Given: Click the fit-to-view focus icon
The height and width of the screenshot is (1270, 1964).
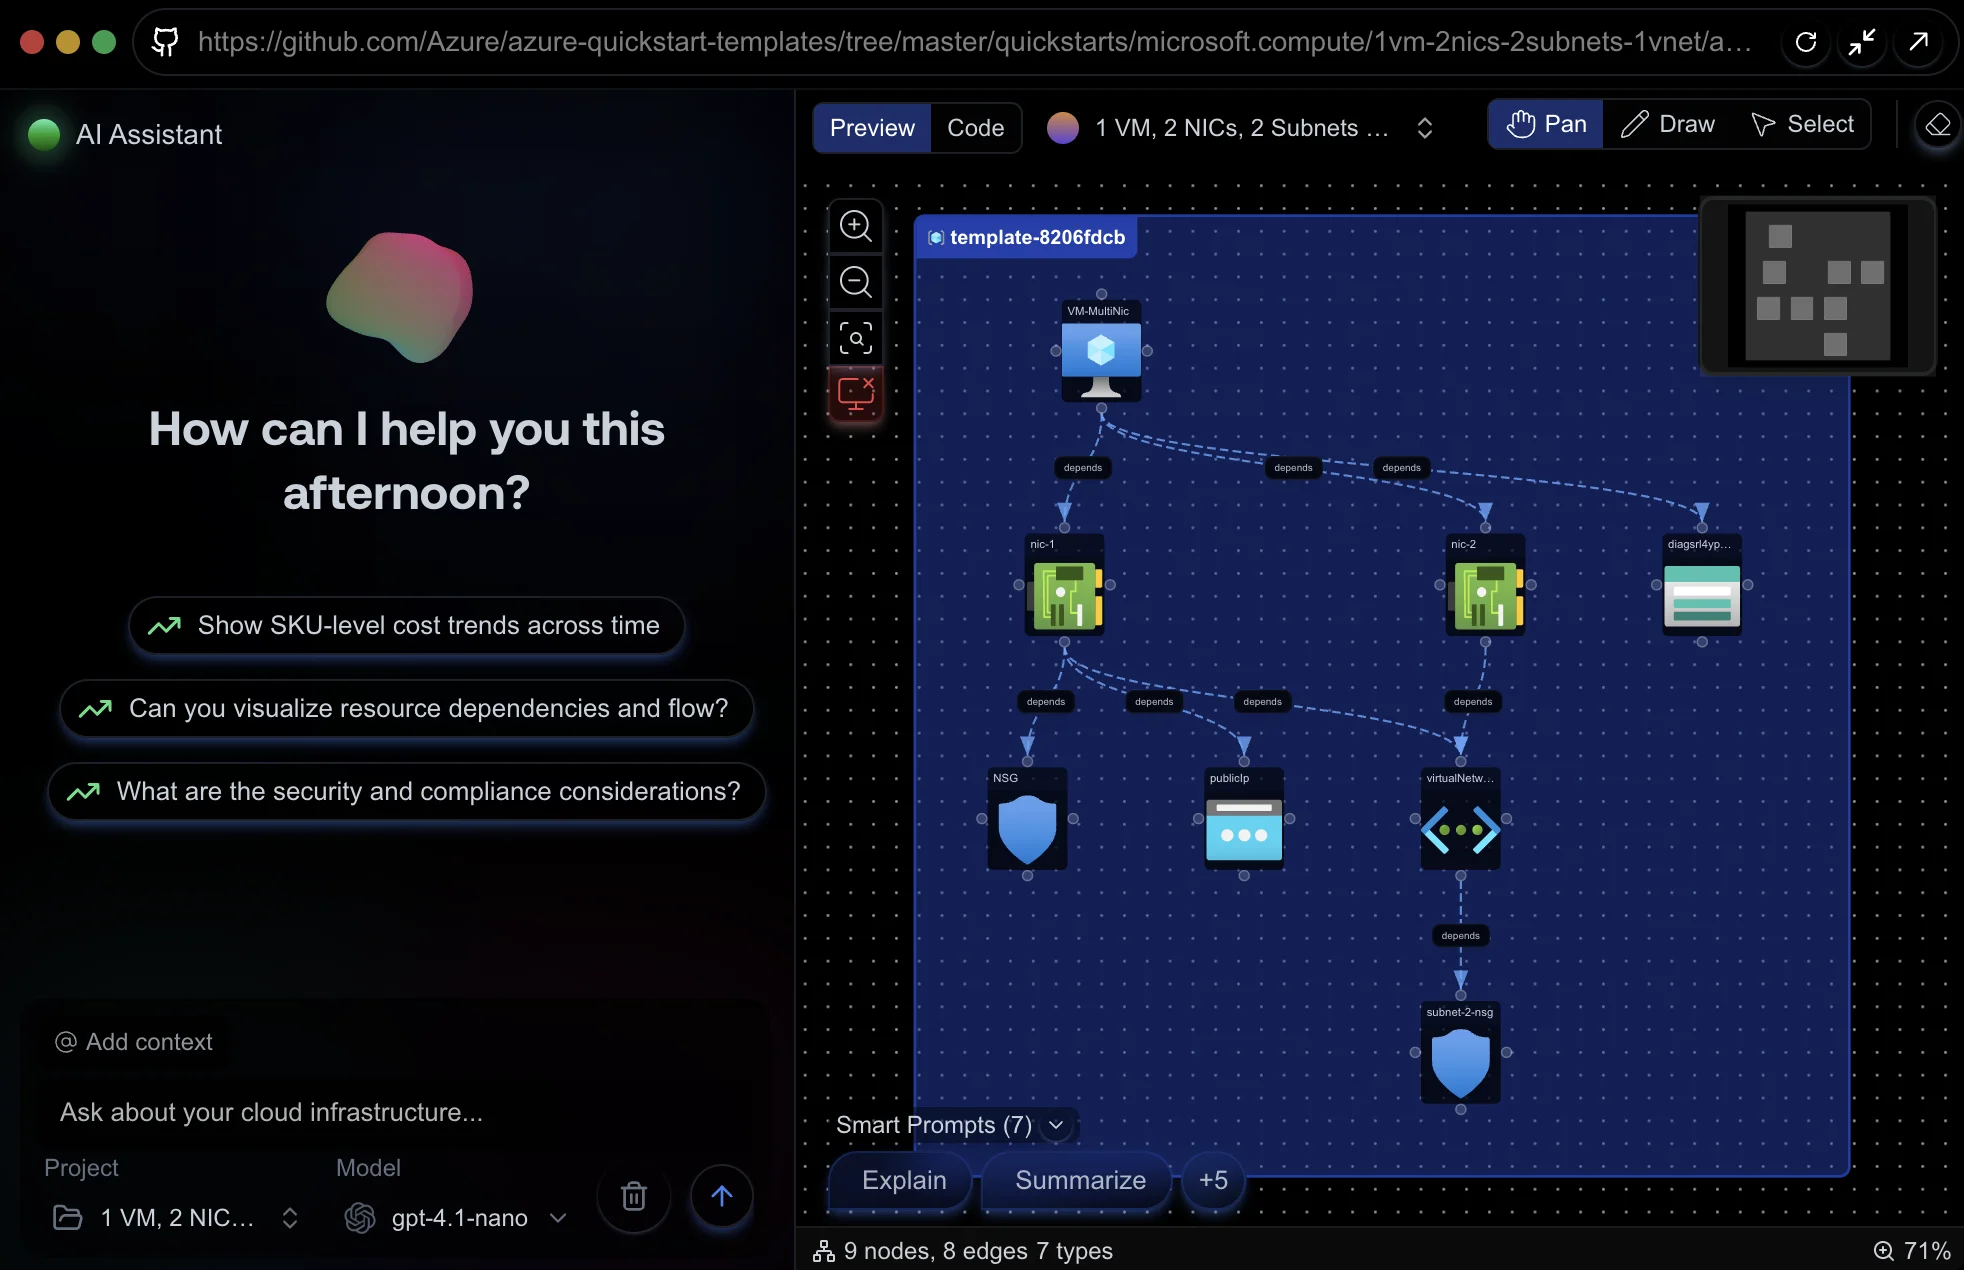Looking at the screenshot, I should click(855, 339).
